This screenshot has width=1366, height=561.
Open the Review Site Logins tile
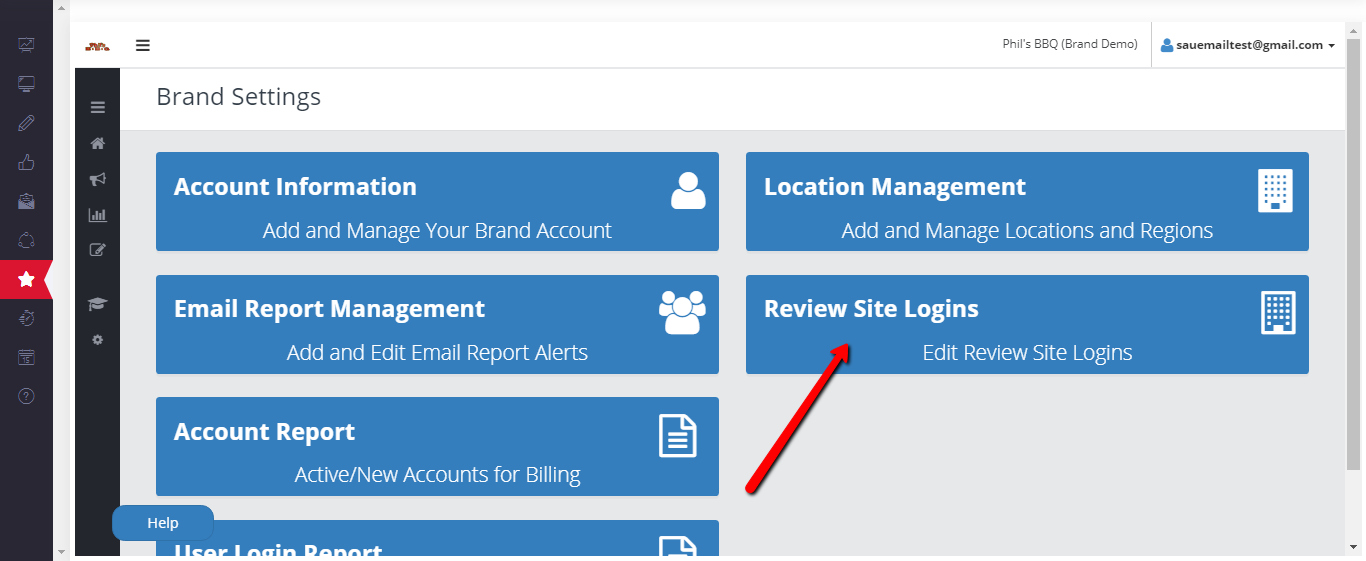click(1027, 324)
